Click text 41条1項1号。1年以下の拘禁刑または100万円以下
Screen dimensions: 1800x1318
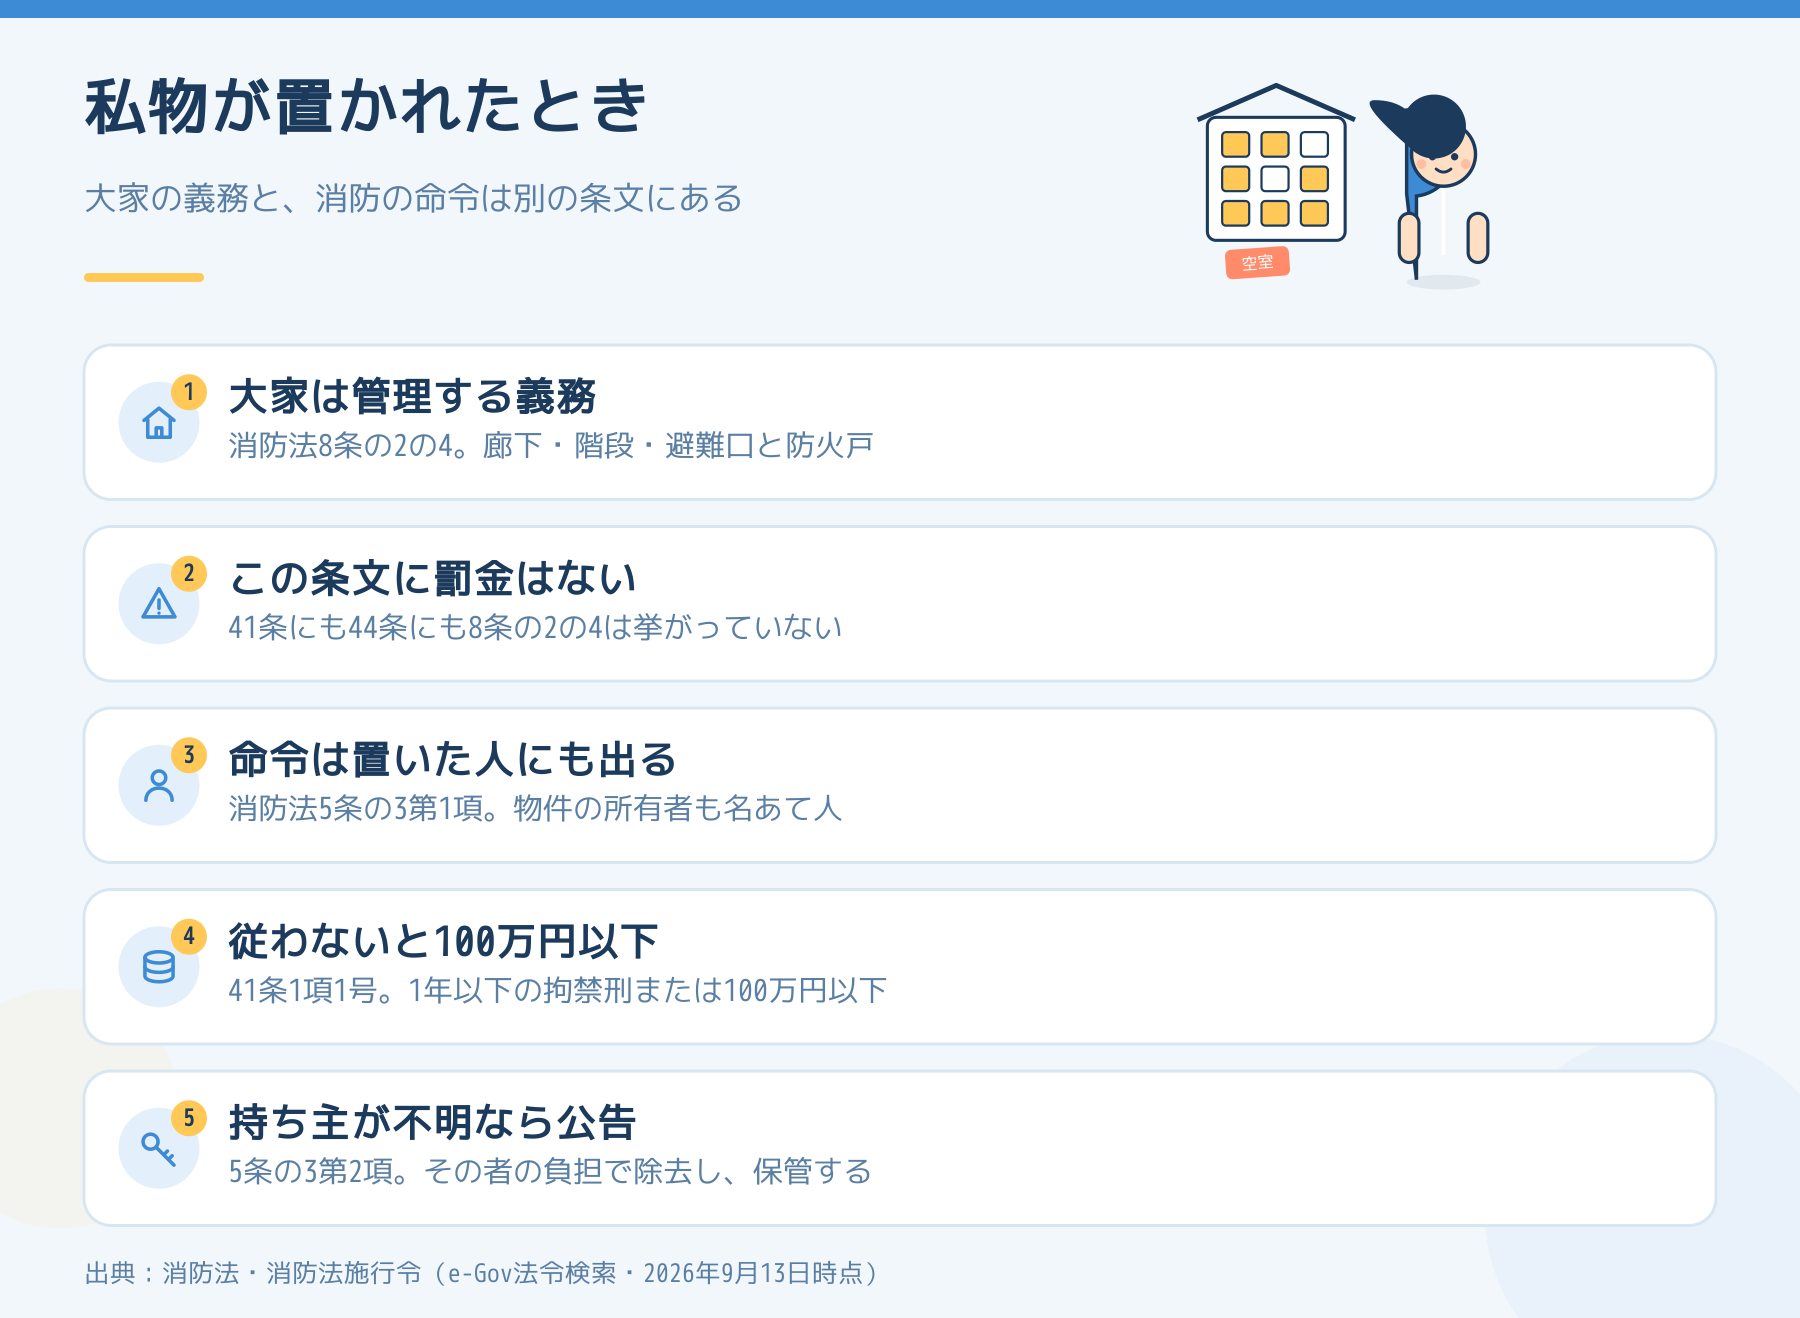click(557, 990)
